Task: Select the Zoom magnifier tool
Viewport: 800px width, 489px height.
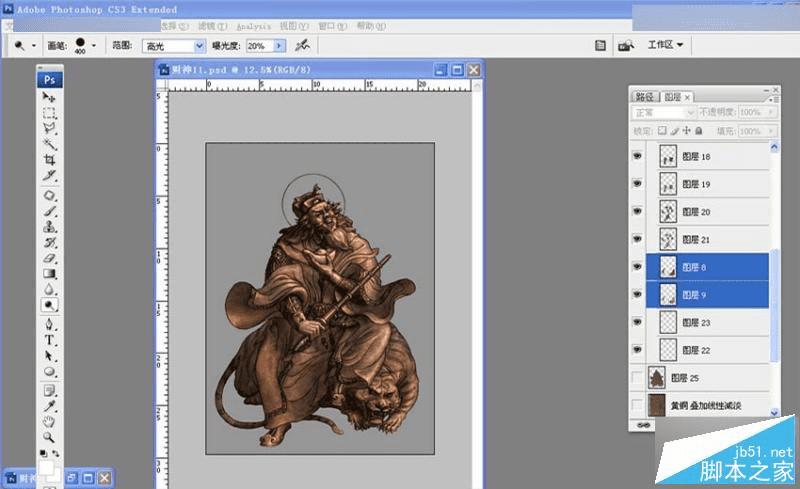Action: tap(49, 436)
